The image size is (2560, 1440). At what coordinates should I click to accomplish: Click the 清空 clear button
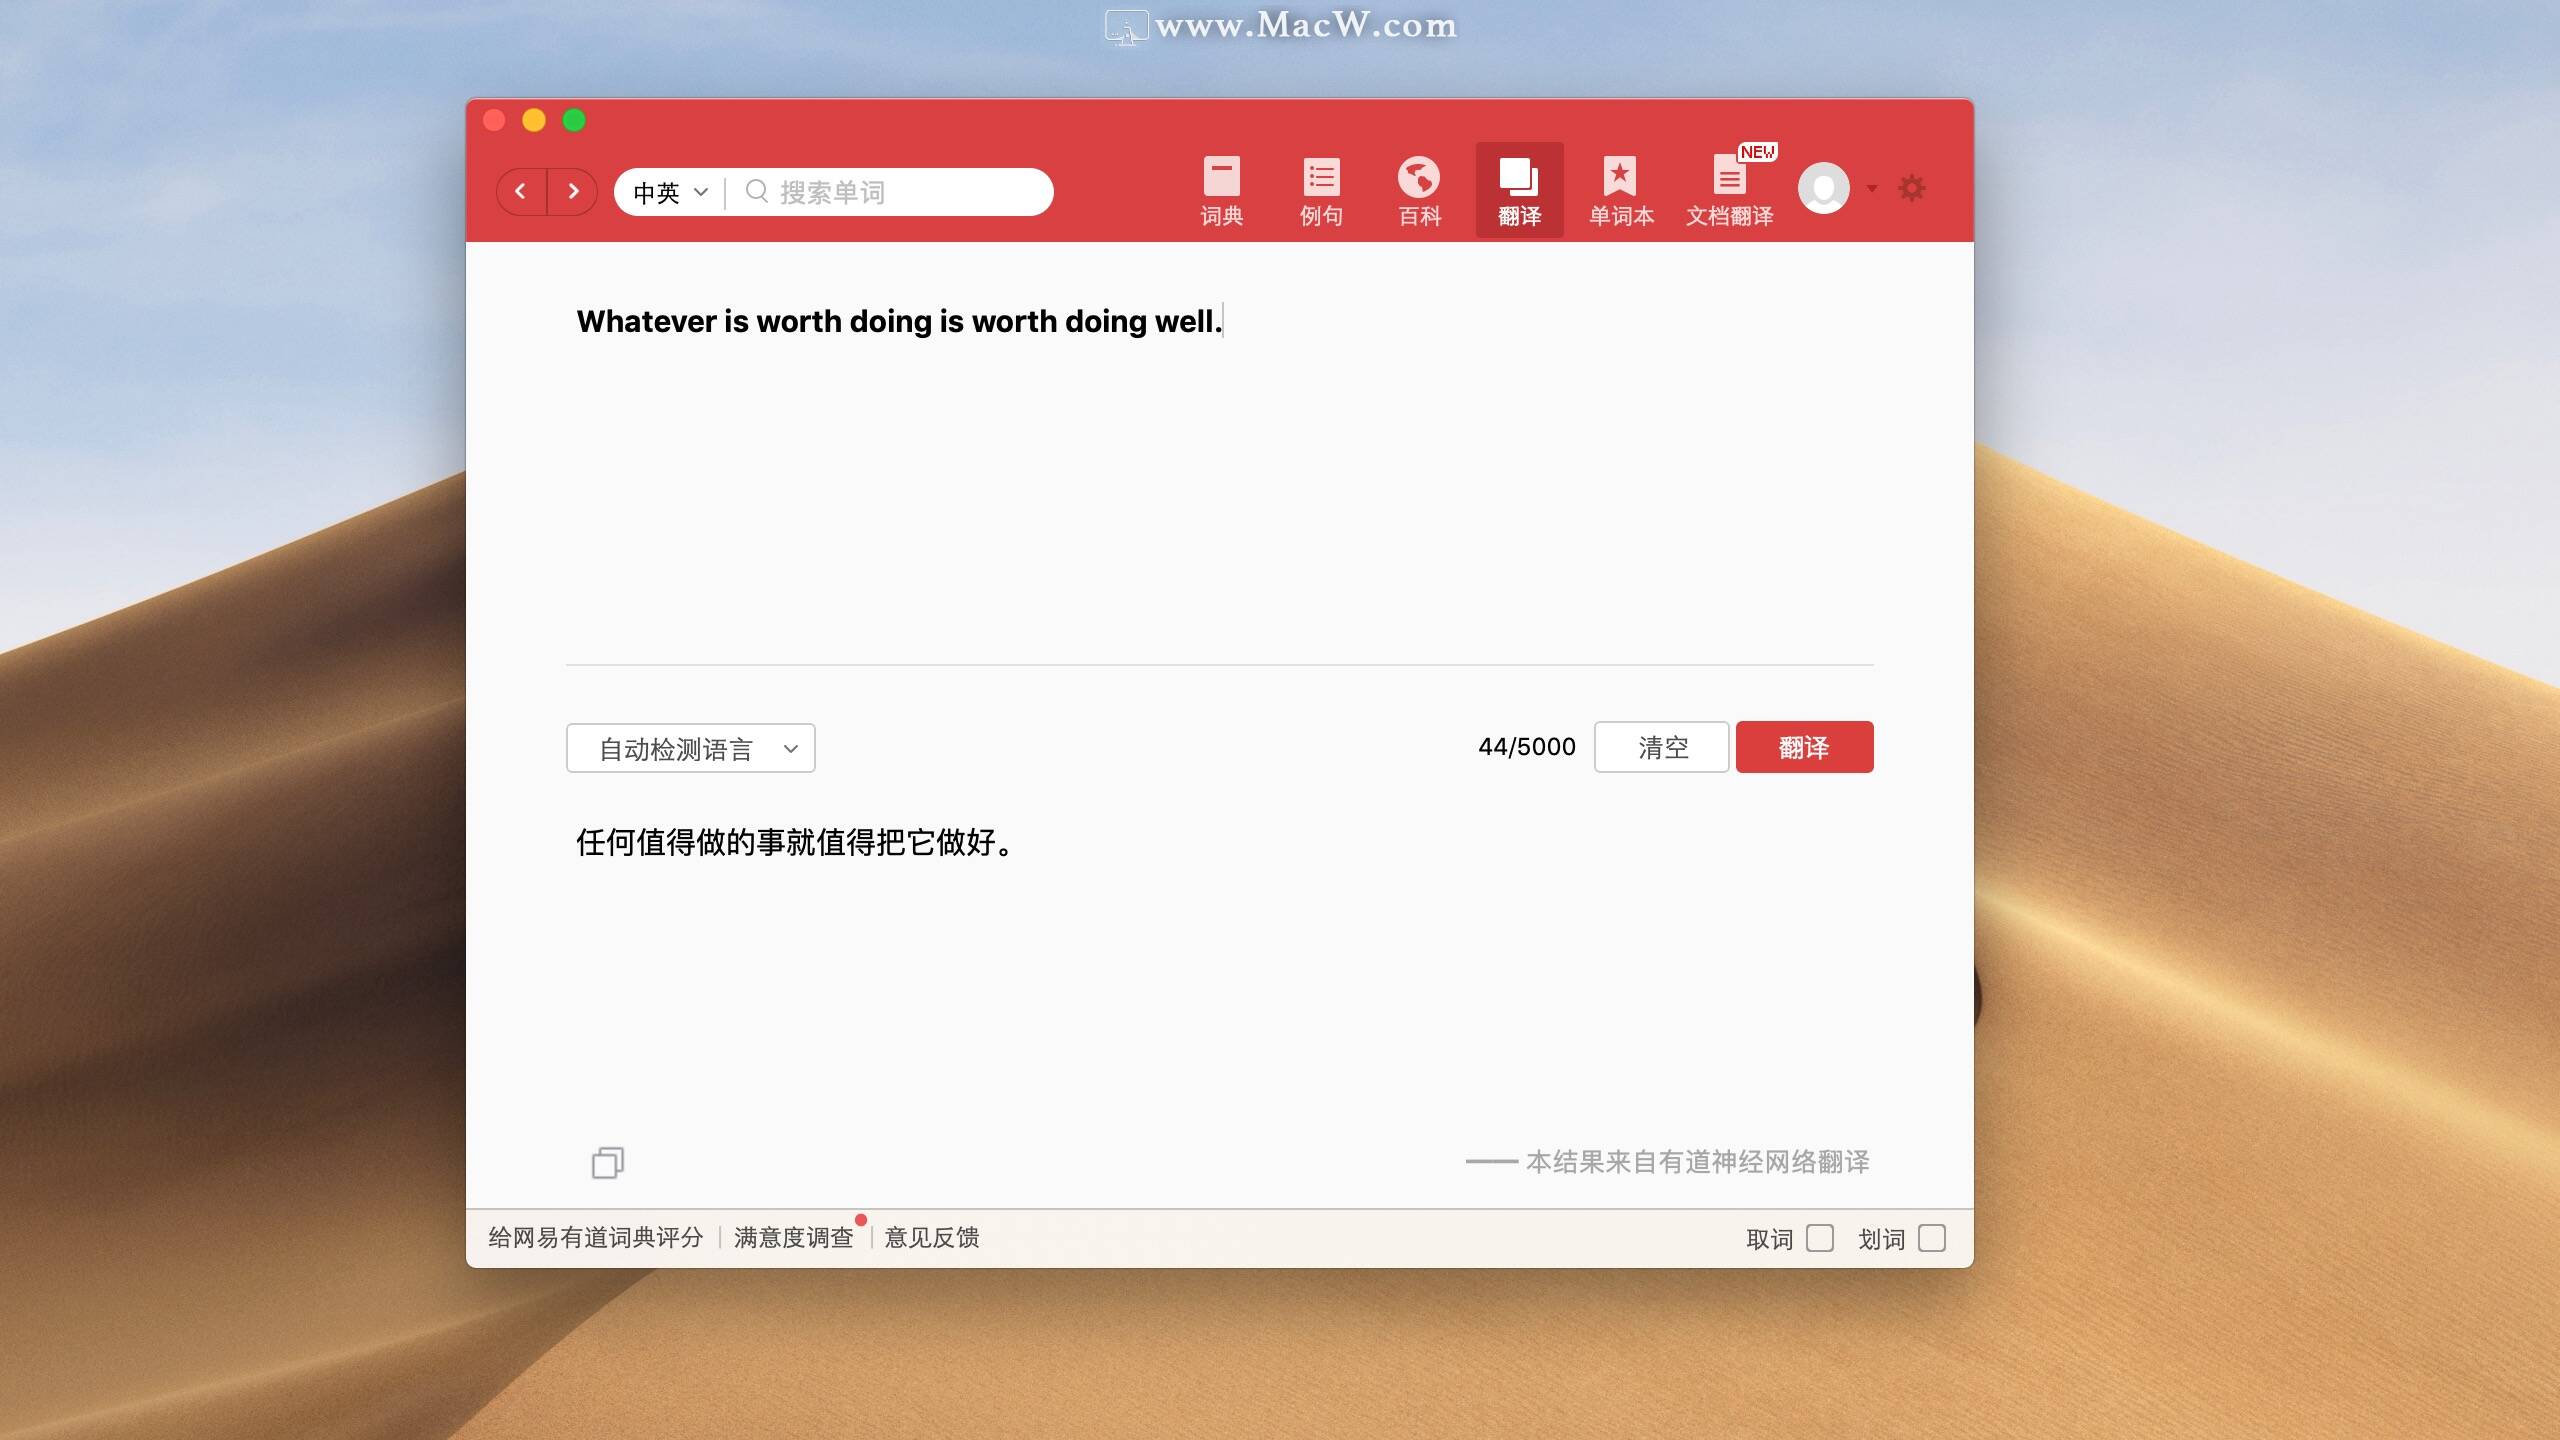[1661, 747]
